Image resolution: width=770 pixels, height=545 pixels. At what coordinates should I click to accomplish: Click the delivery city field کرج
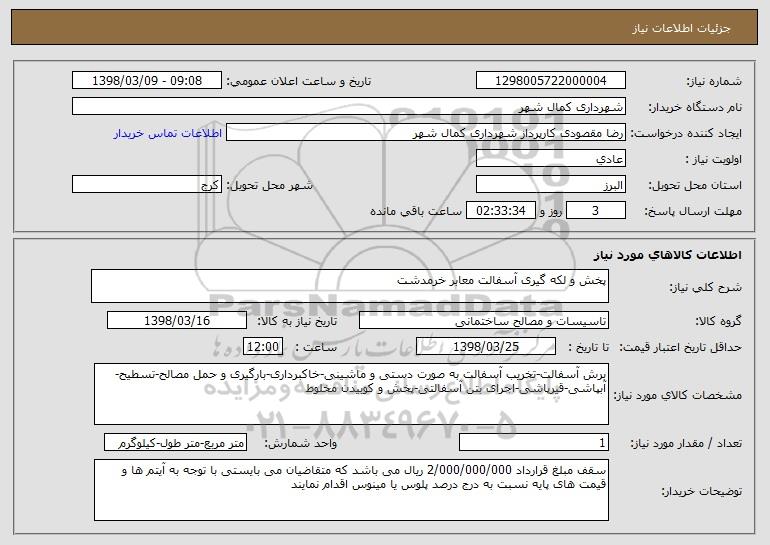point(147,185)
